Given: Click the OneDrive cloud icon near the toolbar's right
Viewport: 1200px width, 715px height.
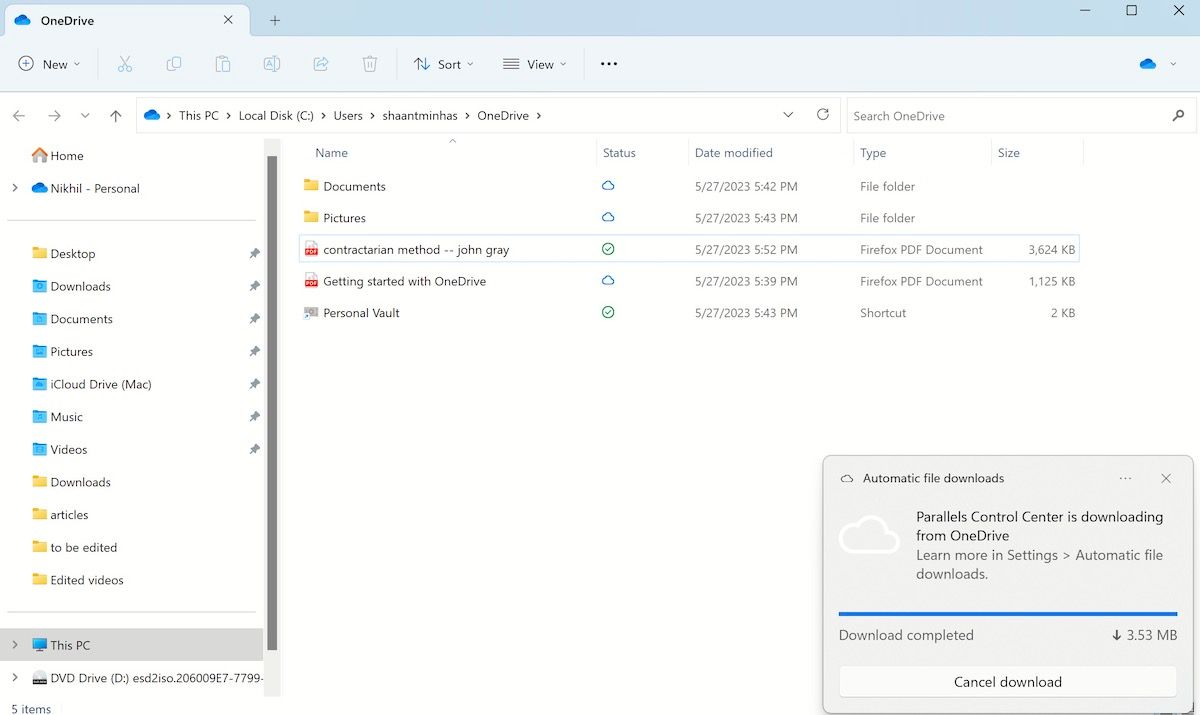Looking at the screenshot, I should [x=1147, y=63].
